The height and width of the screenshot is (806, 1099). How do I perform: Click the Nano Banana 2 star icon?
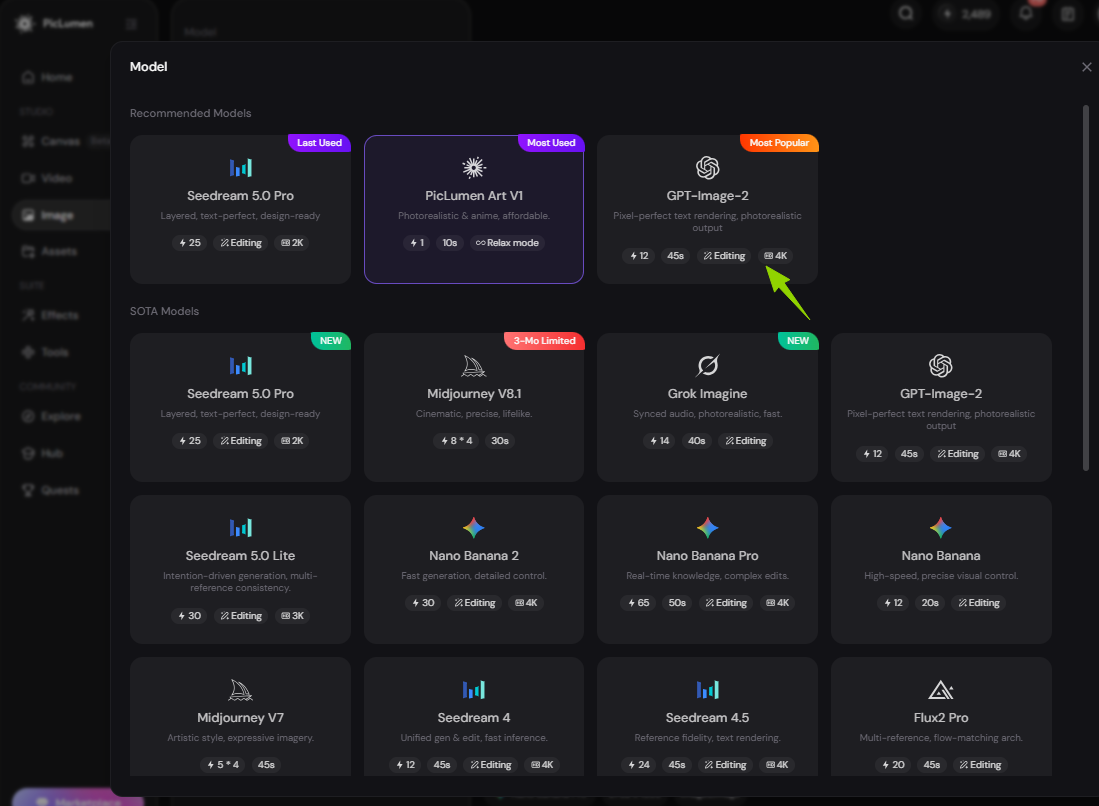point(474,528)
